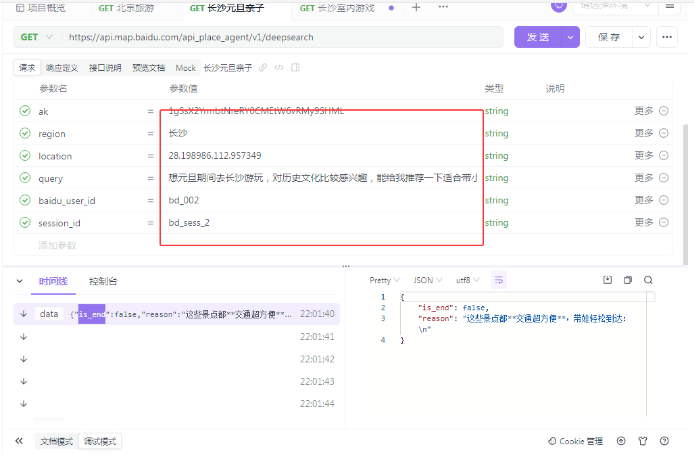Select the timeline event at 22:01:42
Viewport: 694px width, 455px height.
[176, 359]
